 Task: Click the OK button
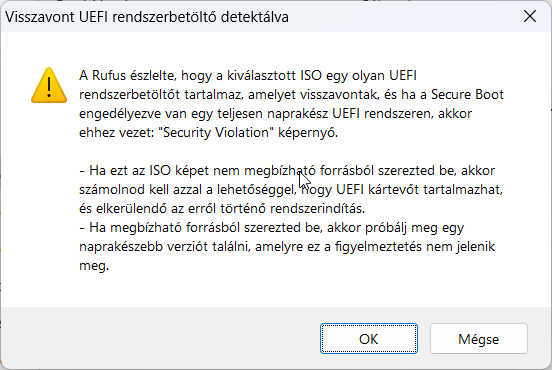point(369,339)
